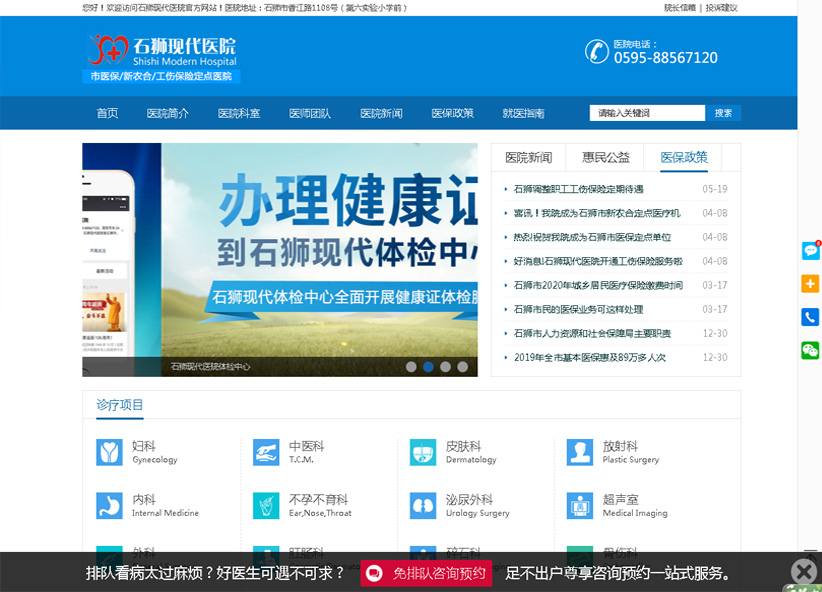Click the green WeChat sidebar icon

pyautogui.click(x=810, y=350)
